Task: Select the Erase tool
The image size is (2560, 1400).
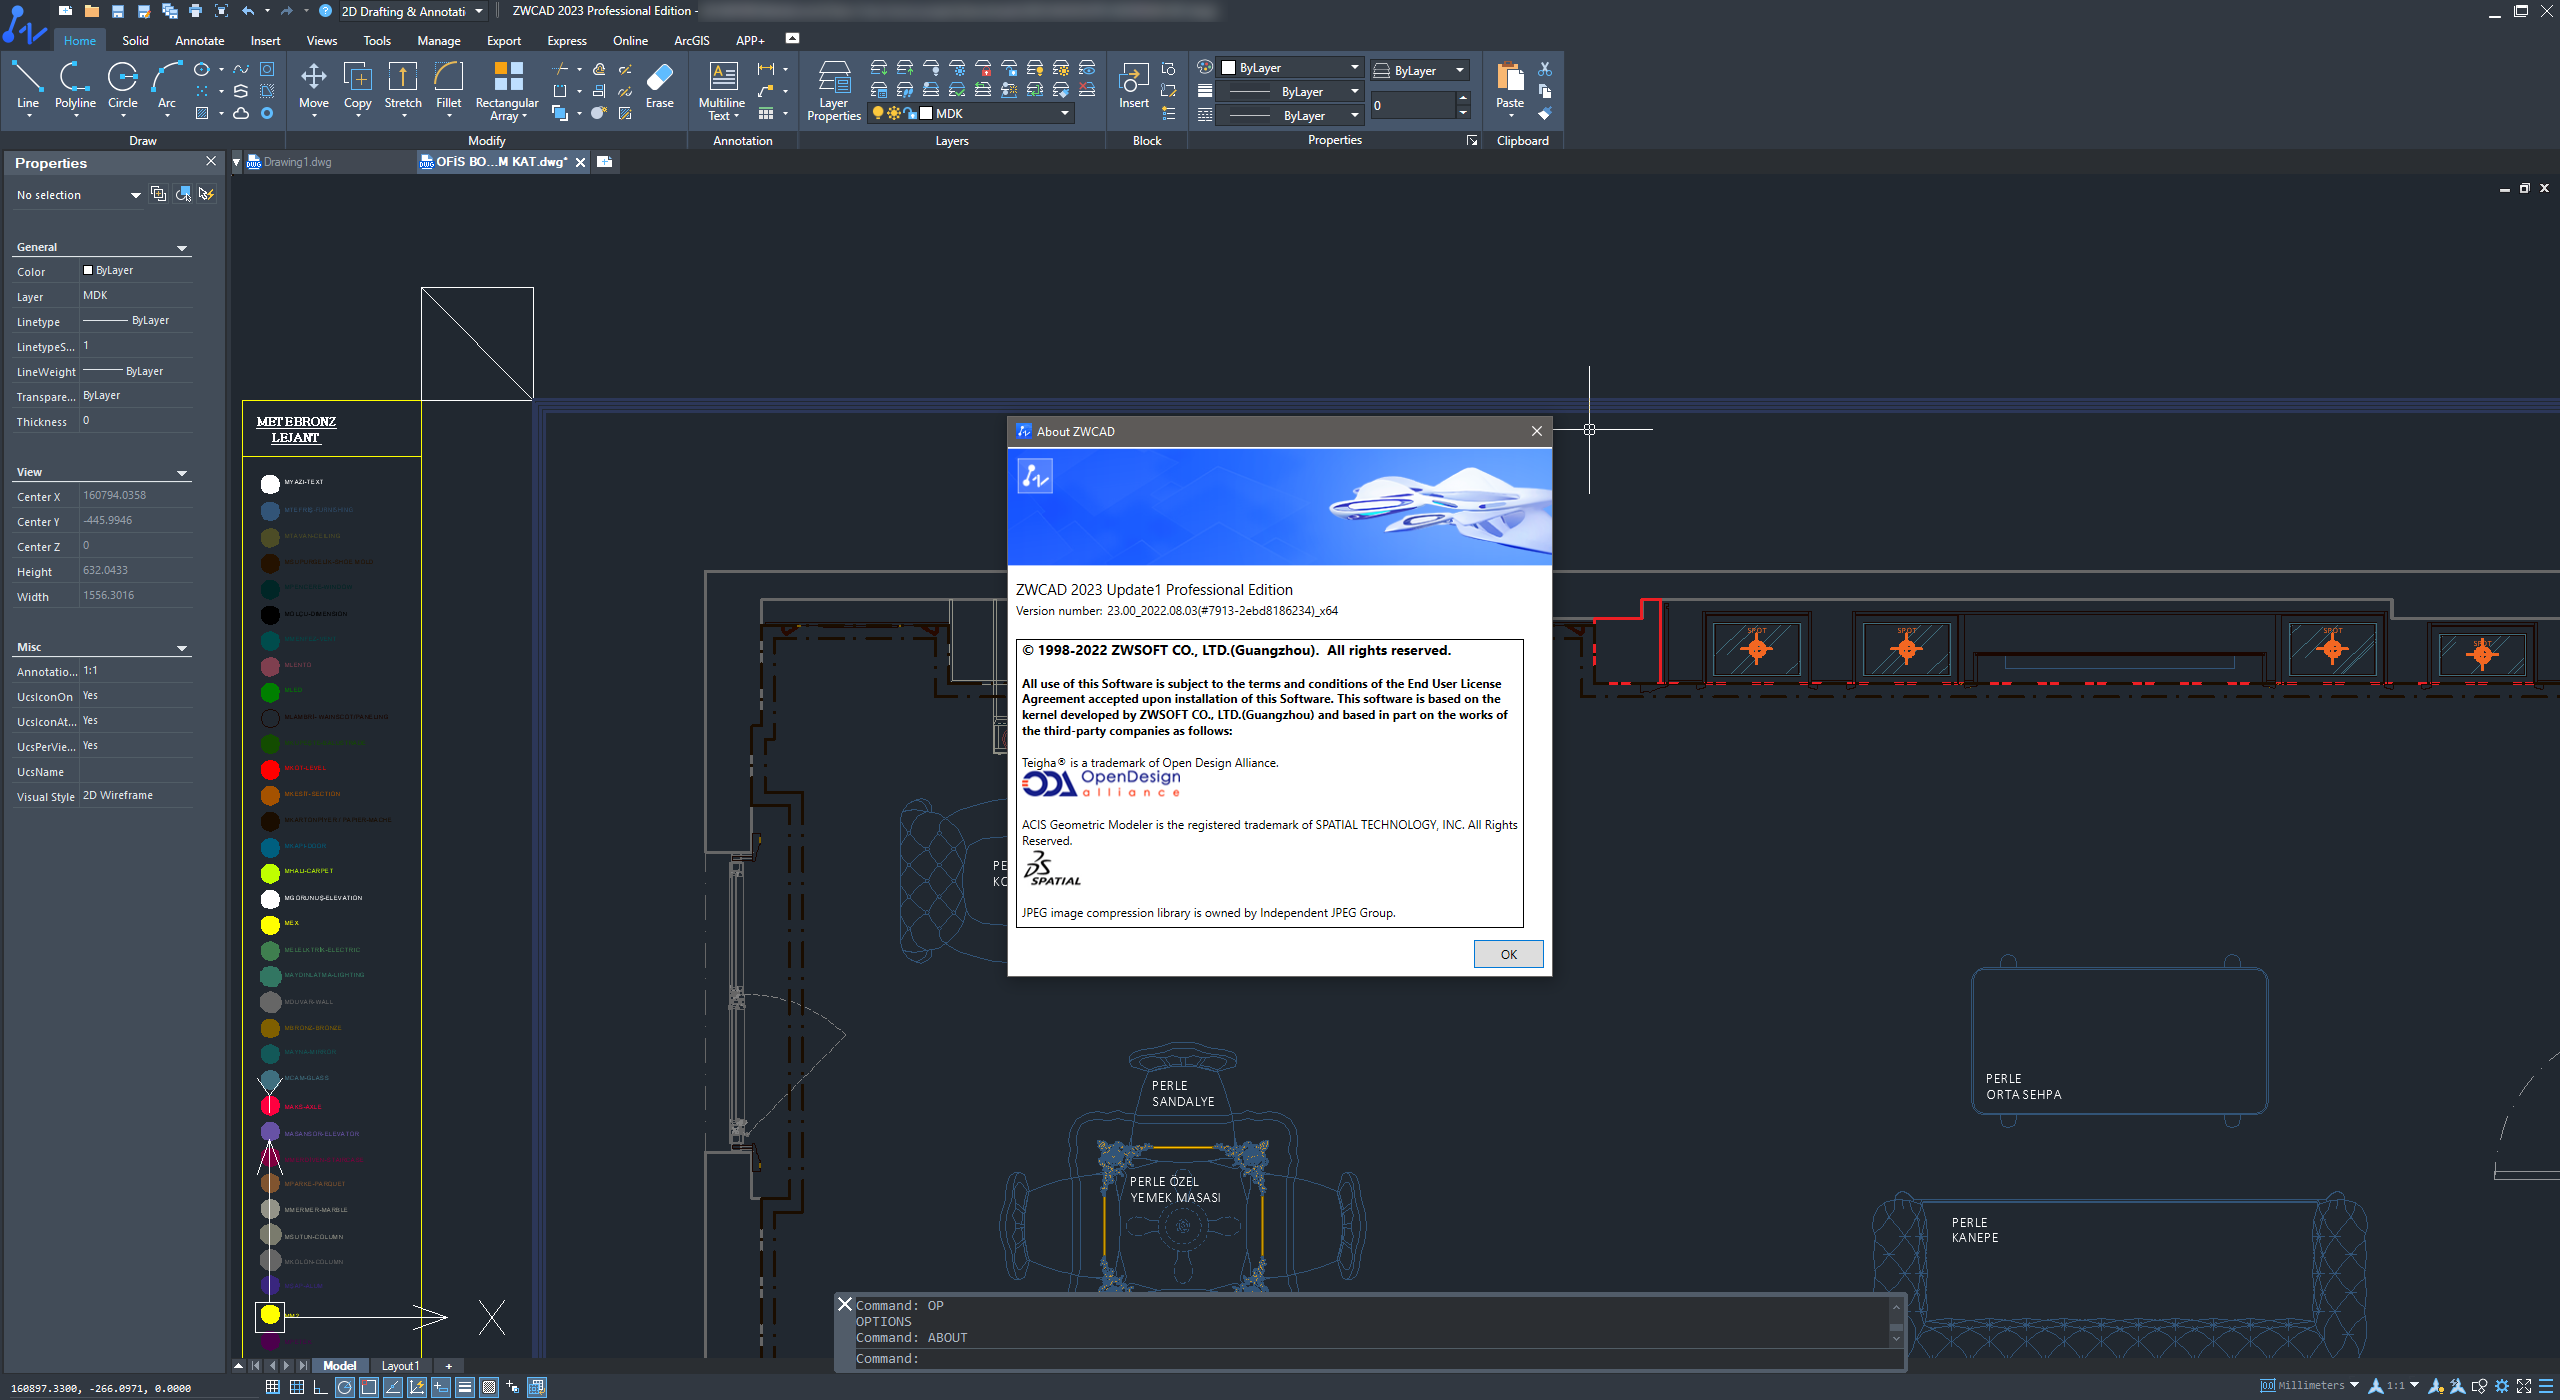Action: 660,86
